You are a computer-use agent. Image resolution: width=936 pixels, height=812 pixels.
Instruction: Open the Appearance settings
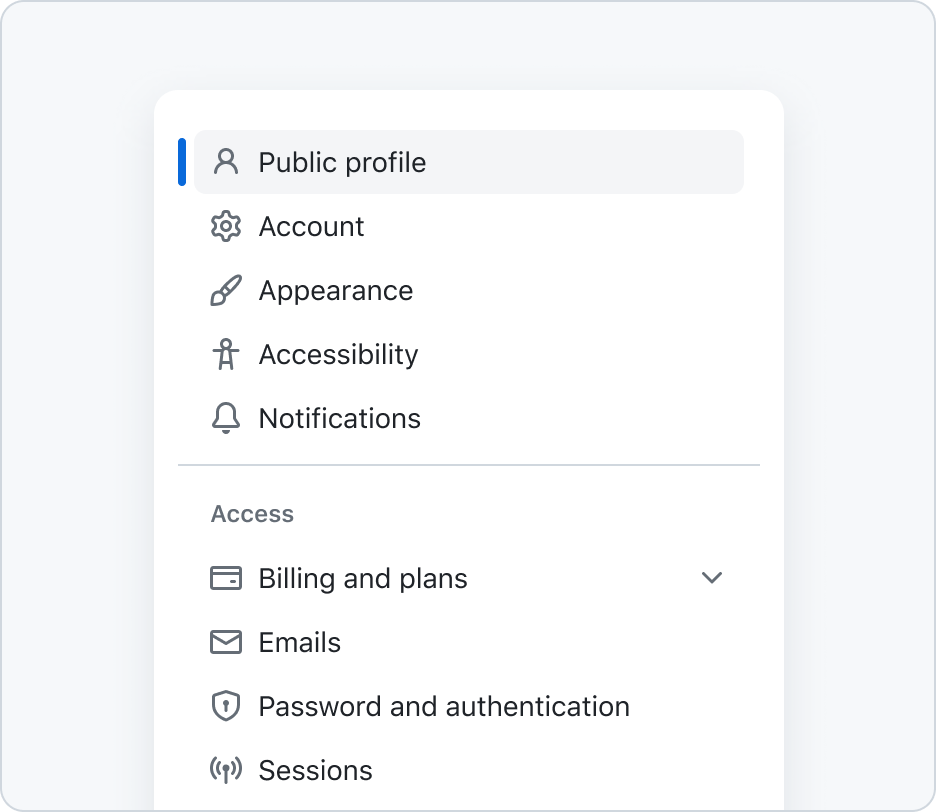[x=469, y=290]
